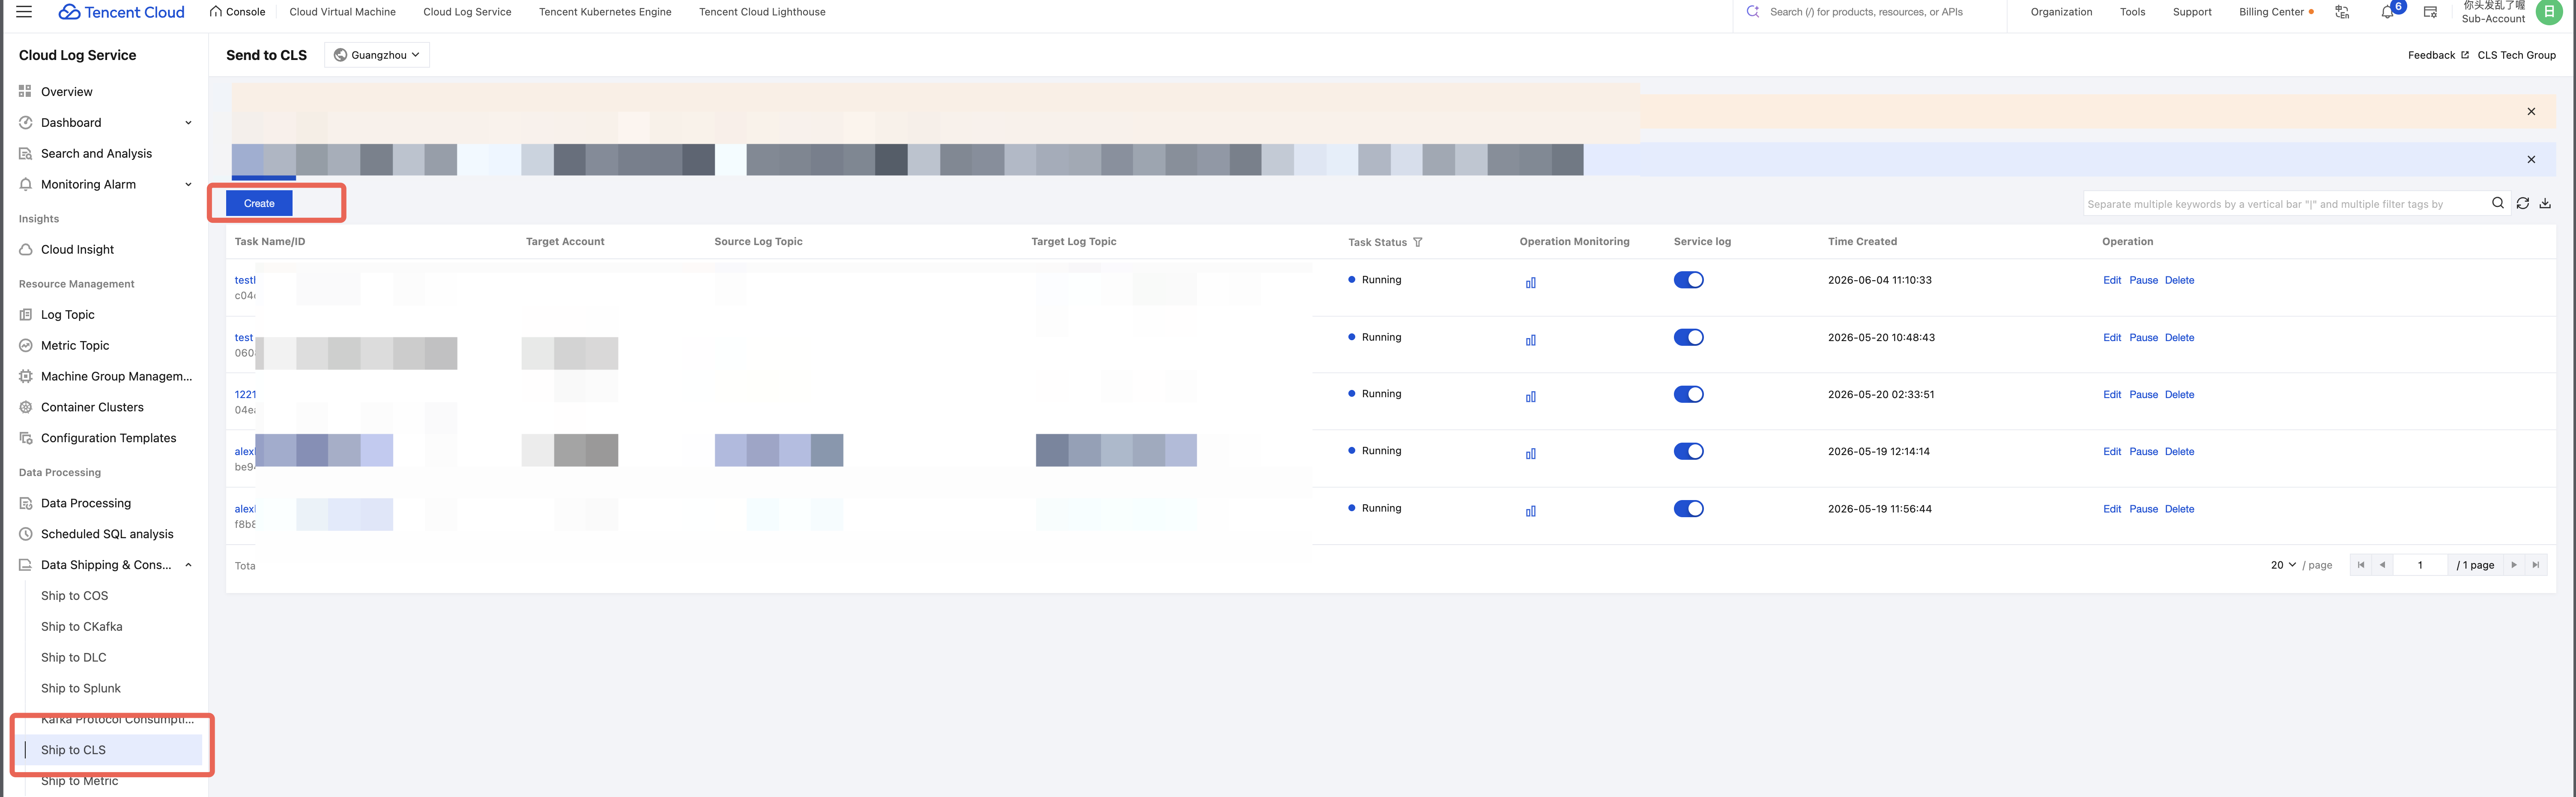Screen dimensions: 2576x797
Task: Open Search and Analysis in sidebar
Action: (x=96, y=153)
